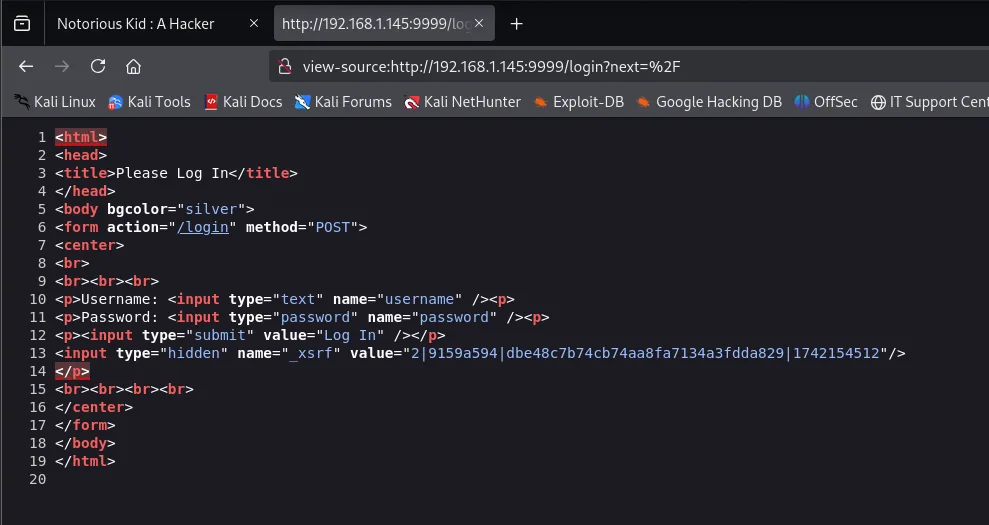Open the Kali Docs bookmark
989x525 pixels.
click(243, 102)
